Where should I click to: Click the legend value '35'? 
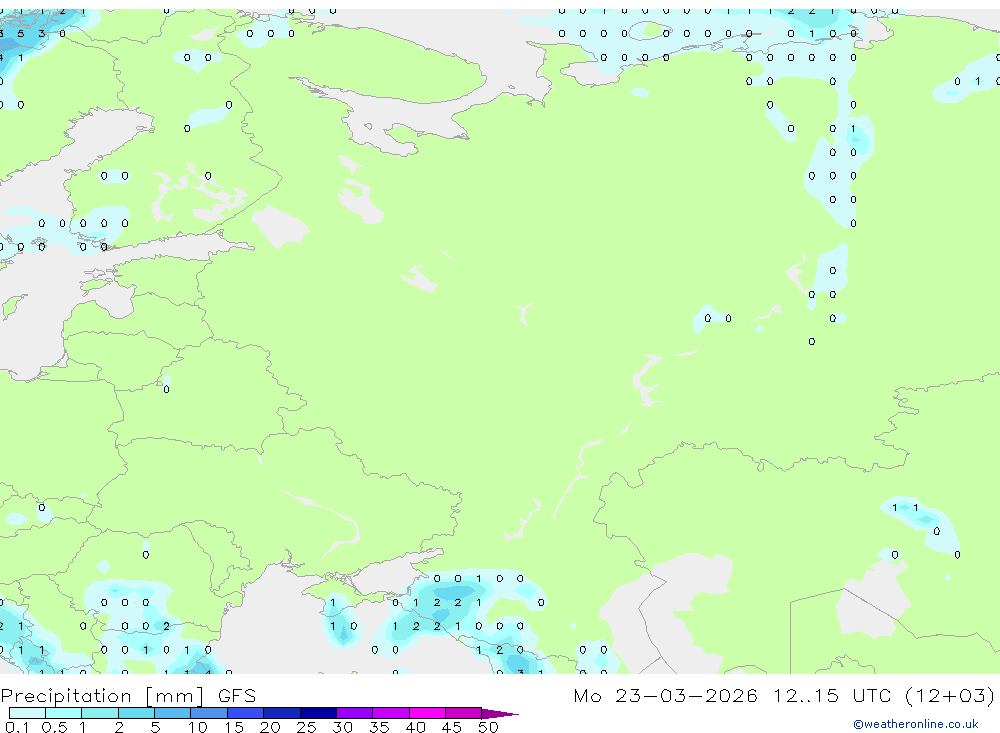click(x=379, y=727)
